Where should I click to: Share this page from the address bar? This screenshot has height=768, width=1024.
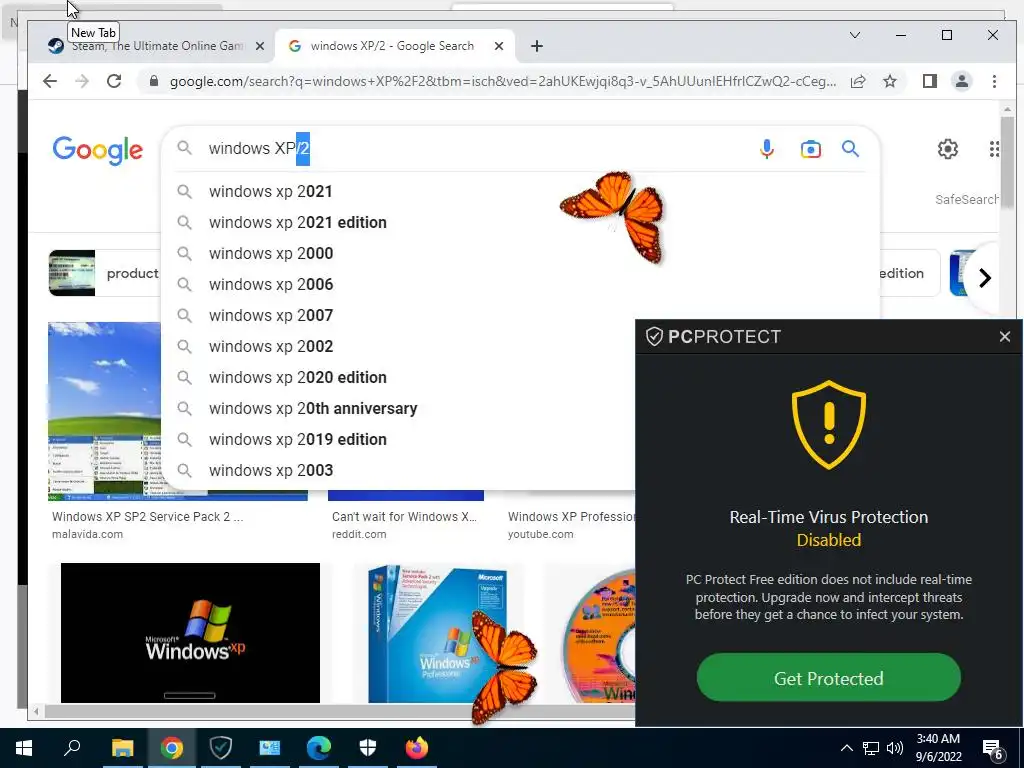coord(858,81)
